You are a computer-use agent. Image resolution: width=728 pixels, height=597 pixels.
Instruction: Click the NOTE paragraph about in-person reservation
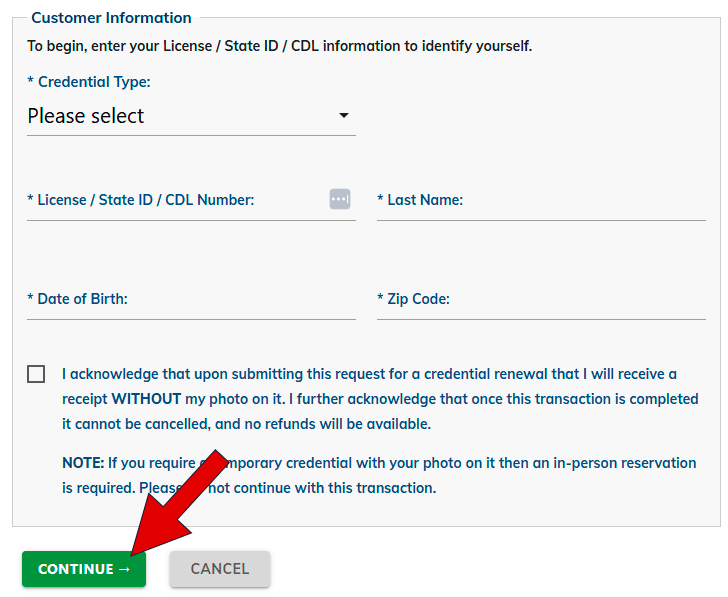[379, 475]
